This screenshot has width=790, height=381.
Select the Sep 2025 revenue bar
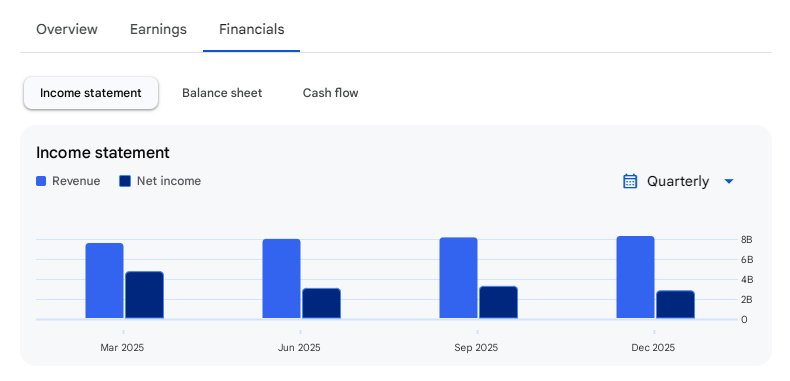(458, 278)
